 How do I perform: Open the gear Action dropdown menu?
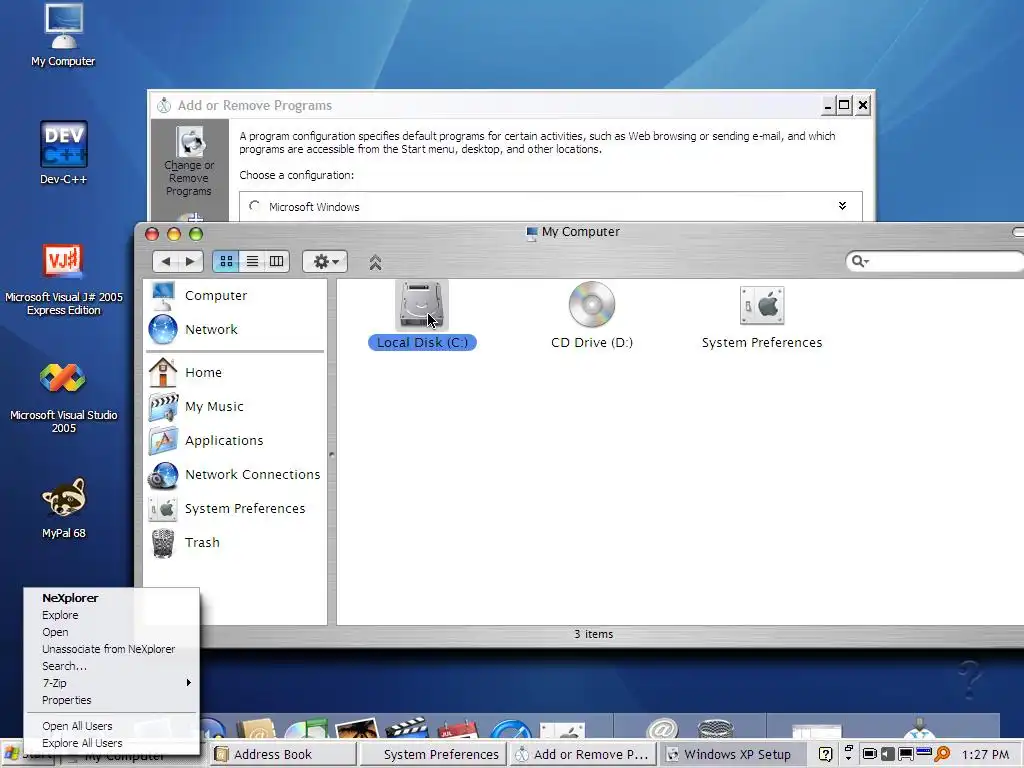pos(325,262)
